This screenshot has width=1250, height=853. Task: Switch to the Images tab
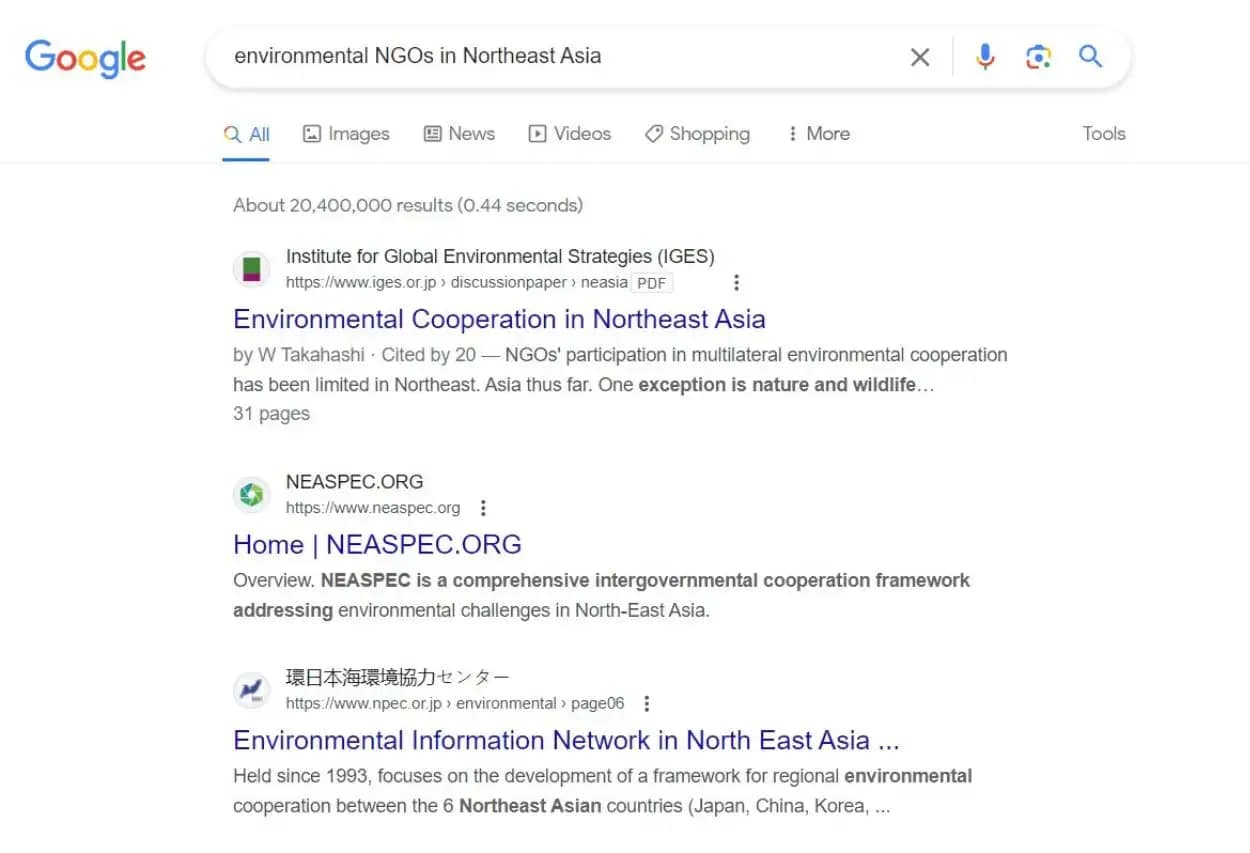coord(346,134)
